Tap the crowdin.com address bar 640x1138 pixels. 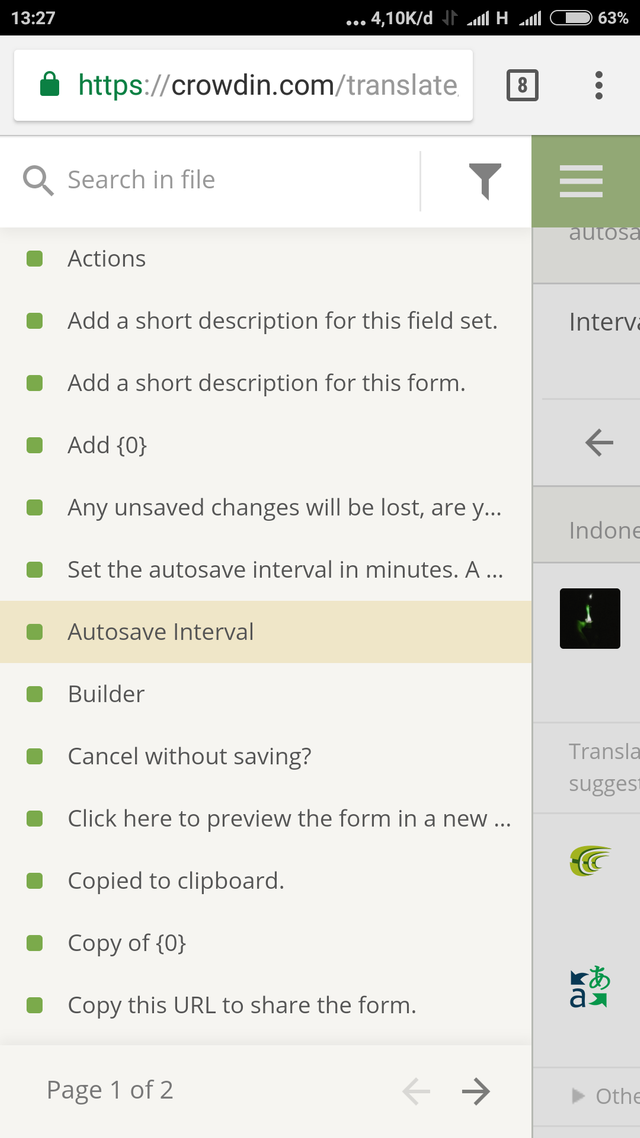point(268,86)
